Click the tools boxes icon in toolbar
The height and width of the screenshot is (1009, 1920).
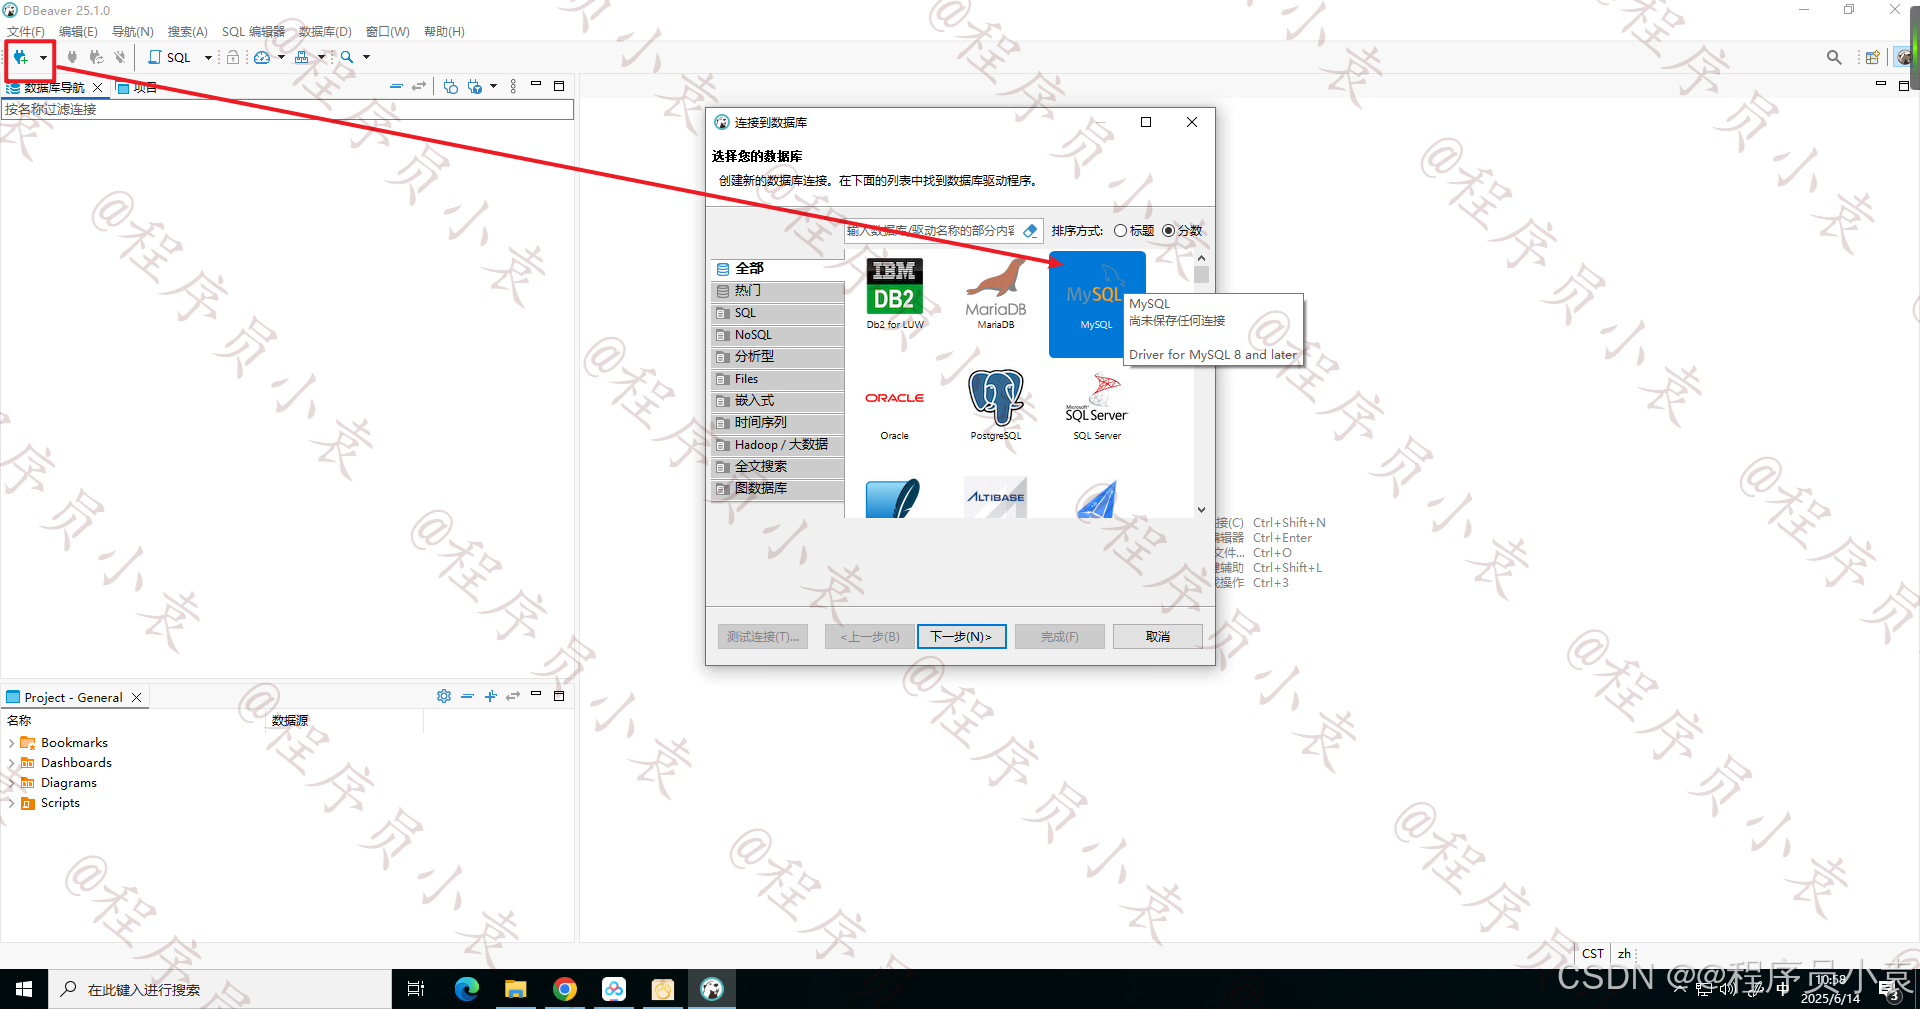pos(301,57)
